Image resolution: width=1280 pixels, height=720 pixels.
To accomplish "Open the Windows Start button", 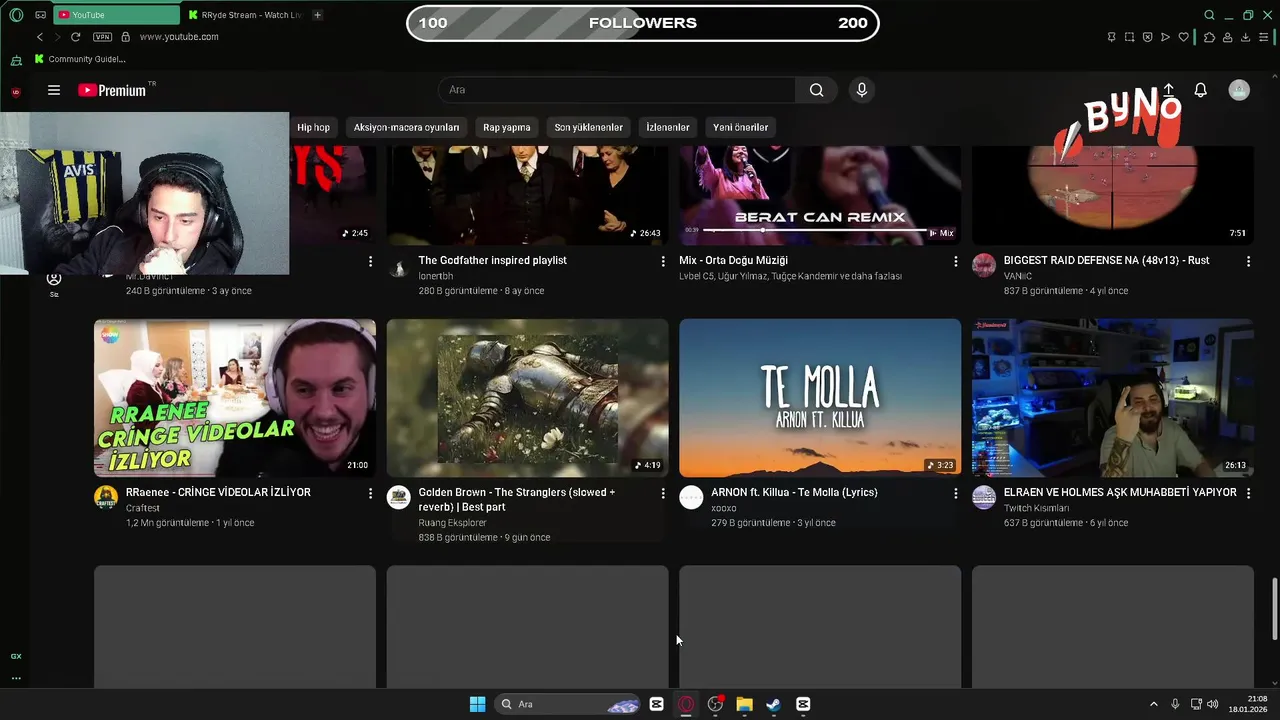I will pyautogui.click(x=477, y=704).
